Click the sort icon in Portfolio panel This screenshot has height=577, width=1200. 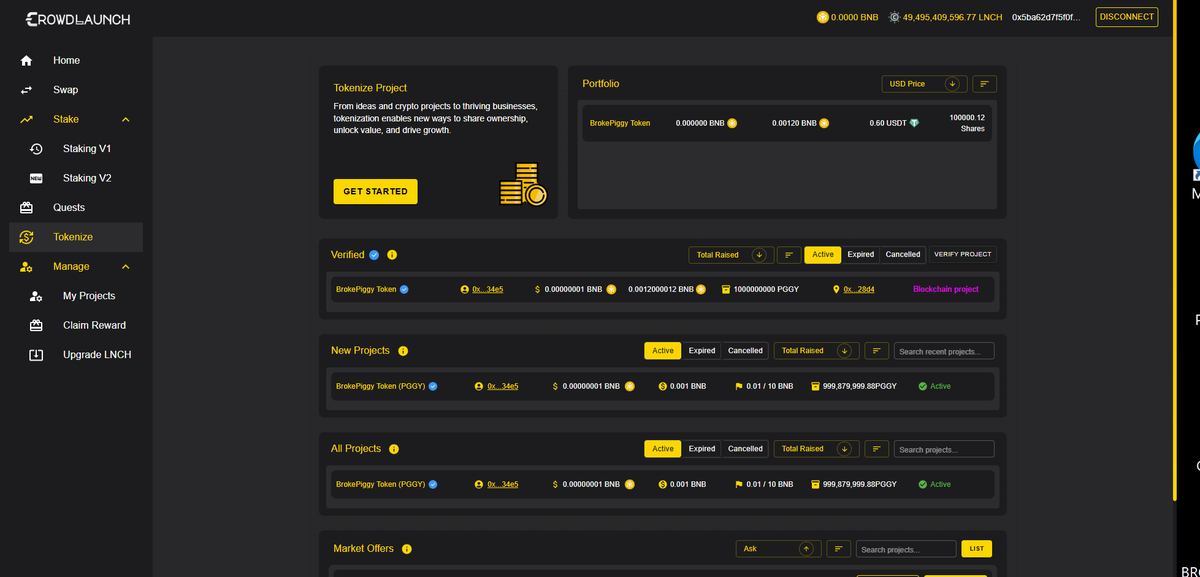984,84
